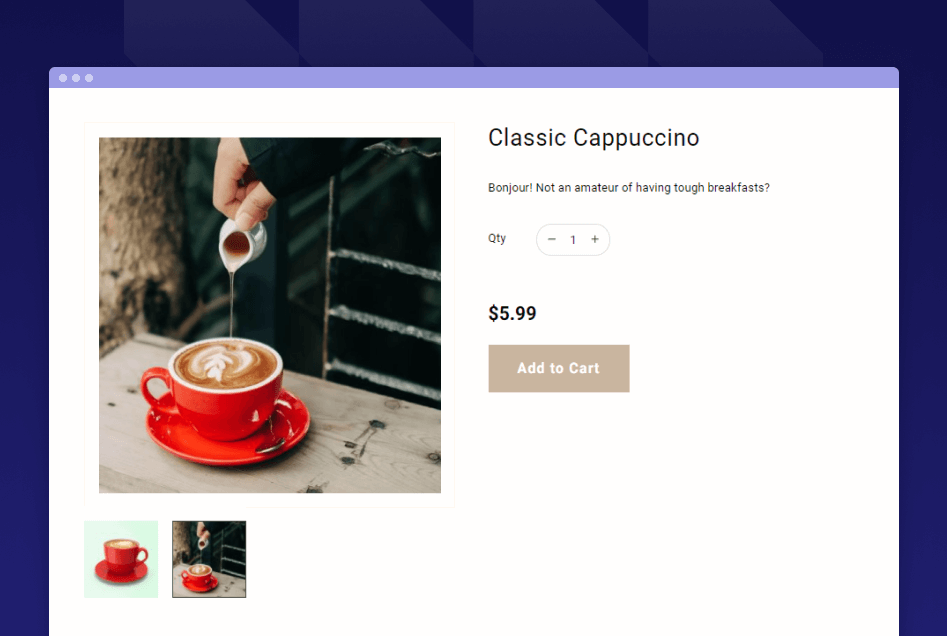The width and height of the screenshot is (947, 636).
Task: Click the Classic Cappuccino product title
Action: (x=593, y=138)
